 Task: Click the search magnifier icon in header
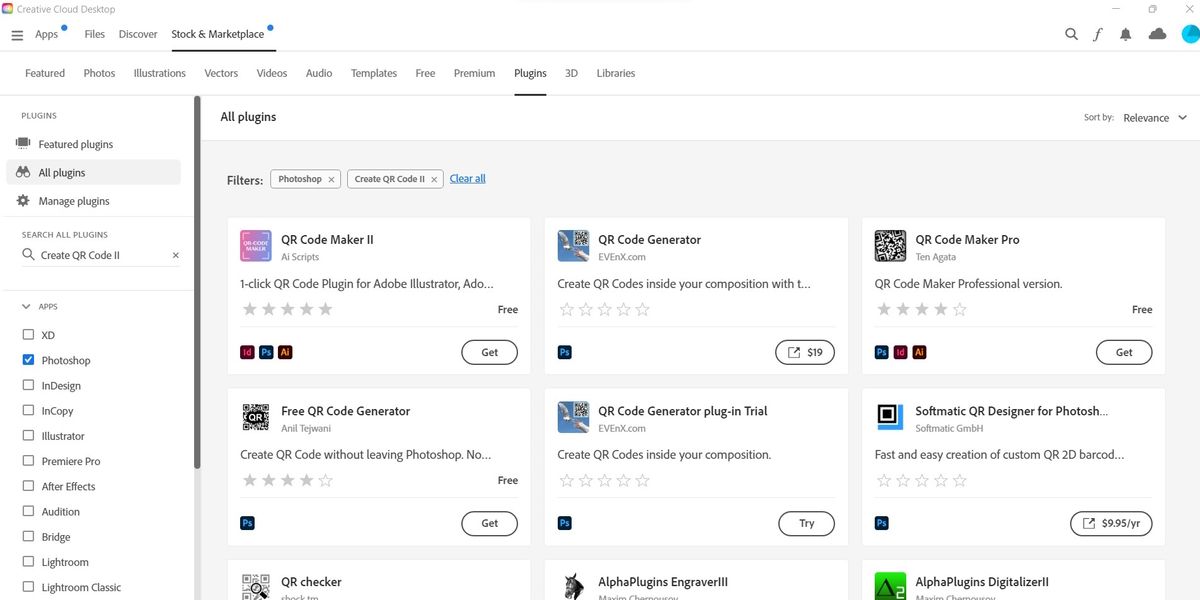coord(1071,34)
